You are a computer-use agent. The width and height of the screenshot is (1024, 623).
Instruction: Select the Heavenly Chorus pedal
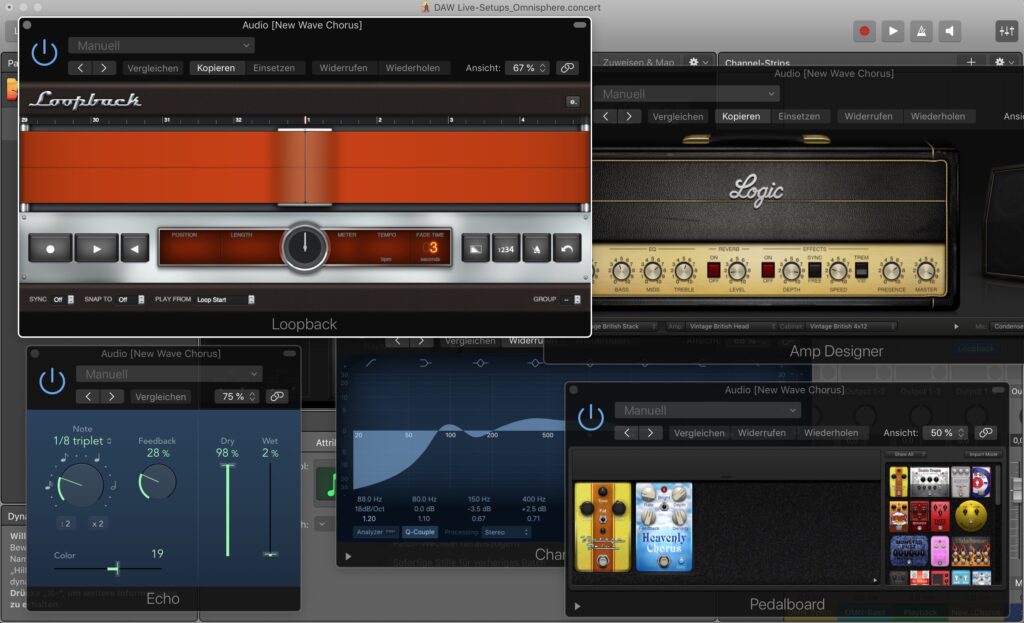click(x=664, y=527)
